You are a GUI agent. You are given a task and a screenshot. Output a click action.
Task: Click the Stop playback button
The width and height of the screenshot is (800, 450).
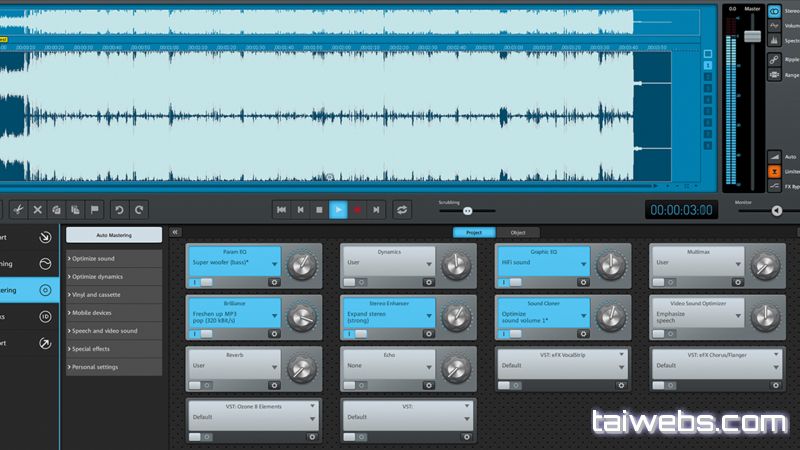[x=319, y=209]
